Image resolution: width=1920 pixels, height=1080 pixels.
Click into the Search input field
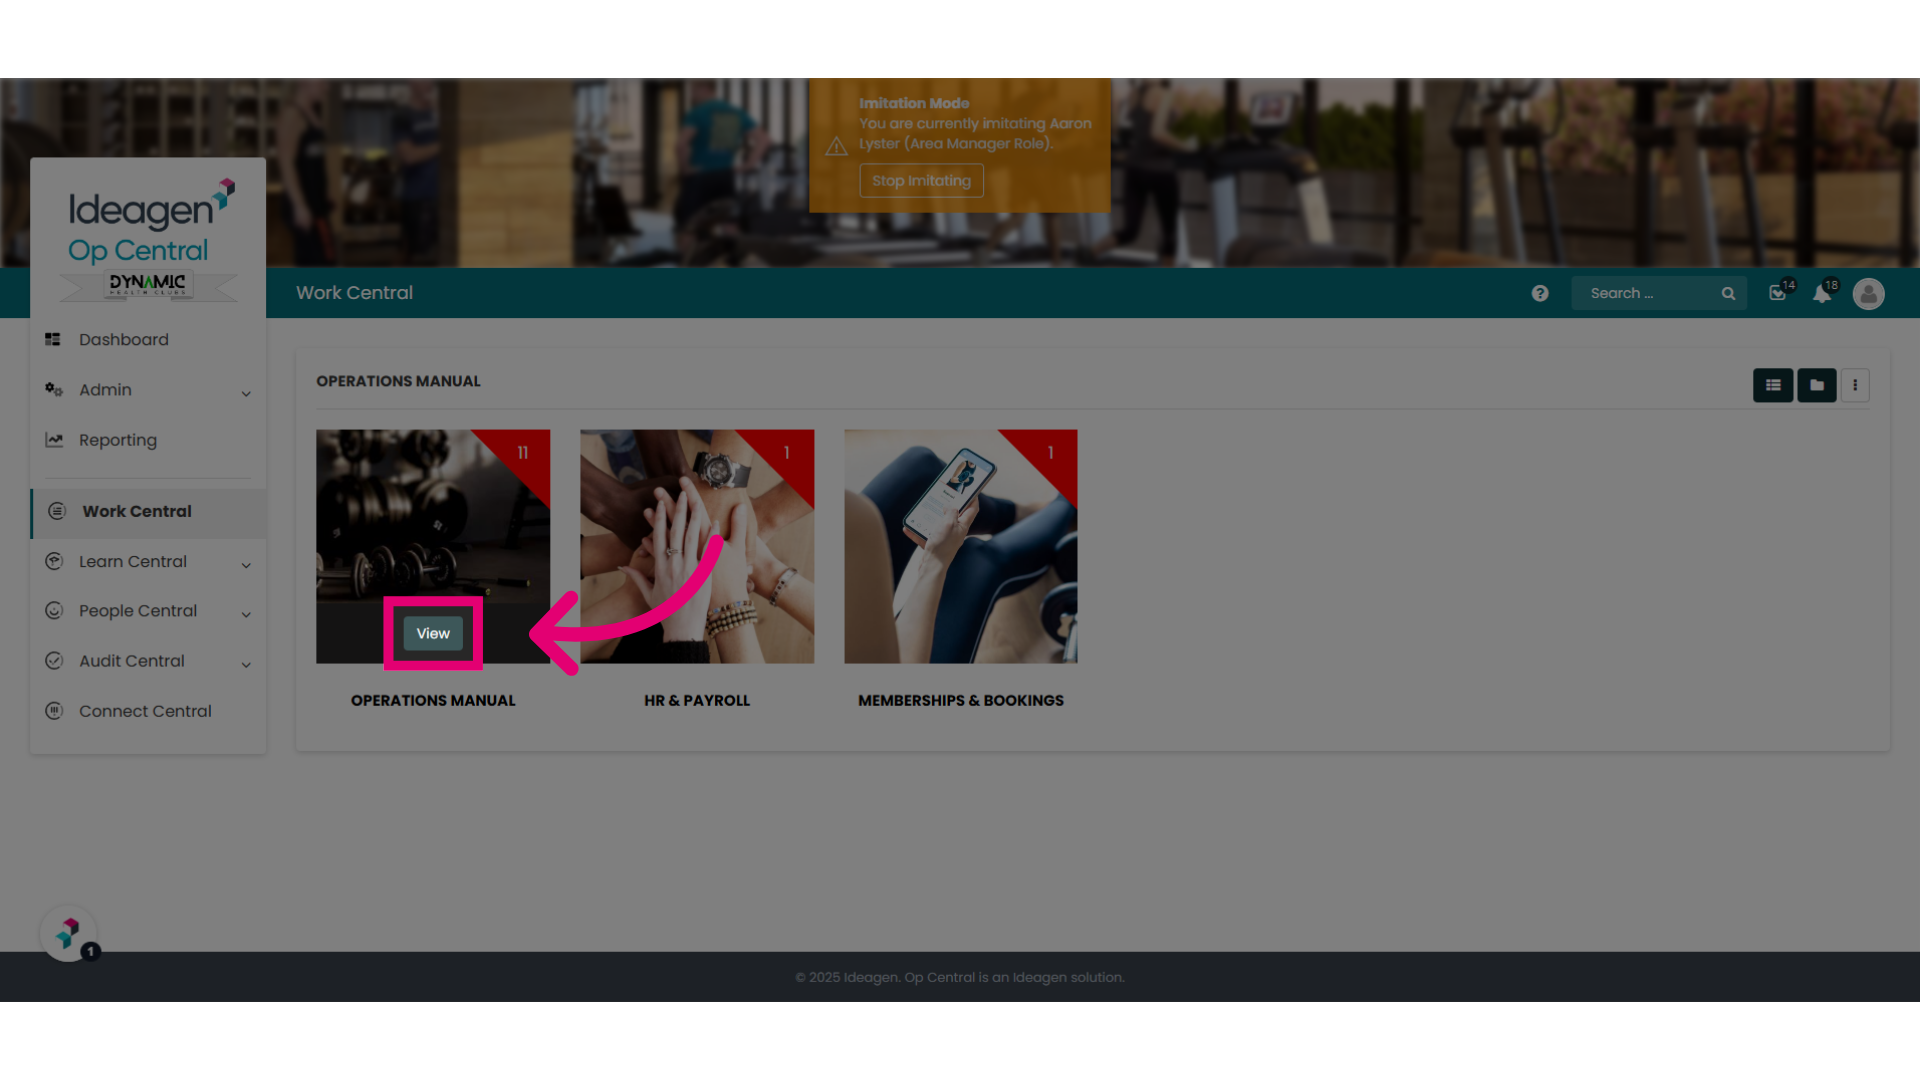tap(1648, 293)
